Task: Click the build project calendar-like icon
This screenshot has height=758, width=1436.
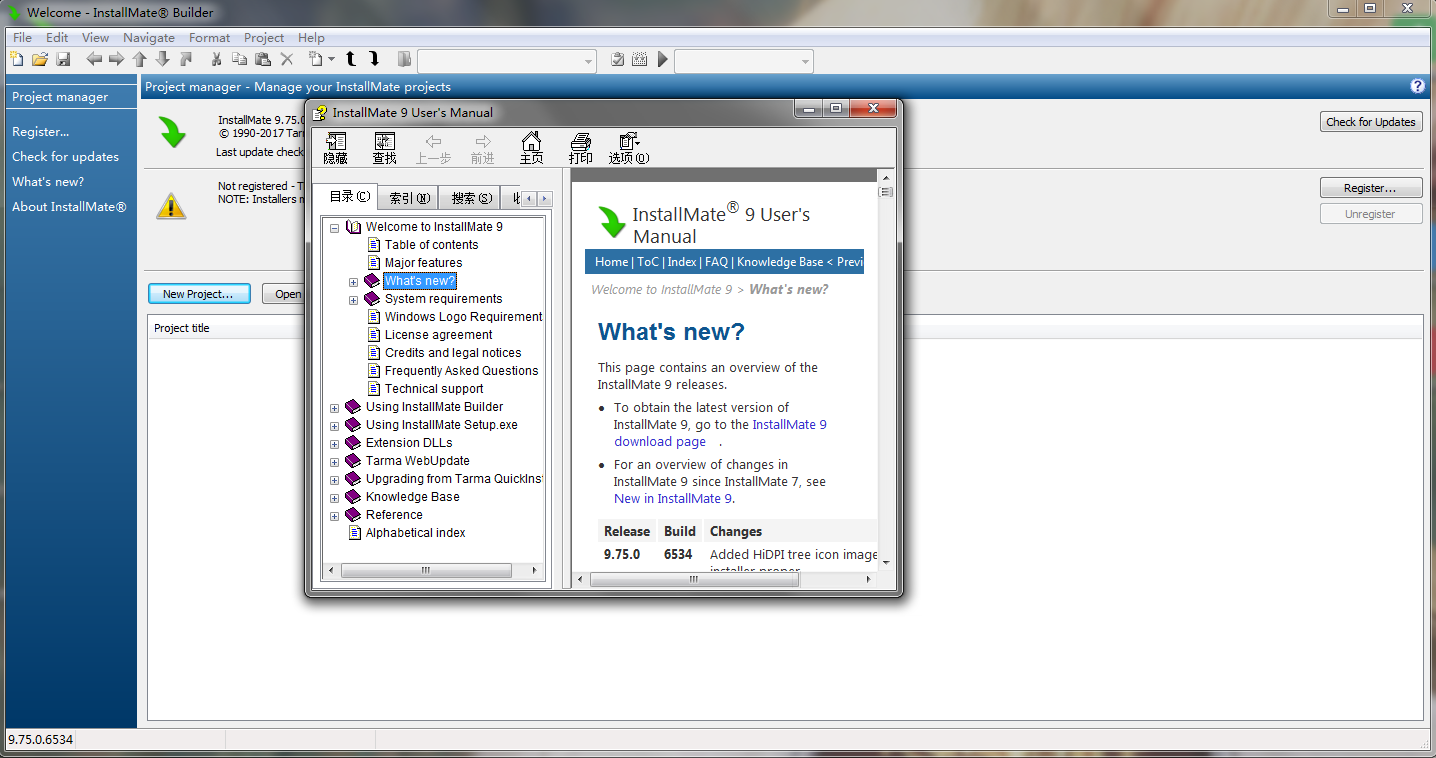Action: tap(640, 60)
